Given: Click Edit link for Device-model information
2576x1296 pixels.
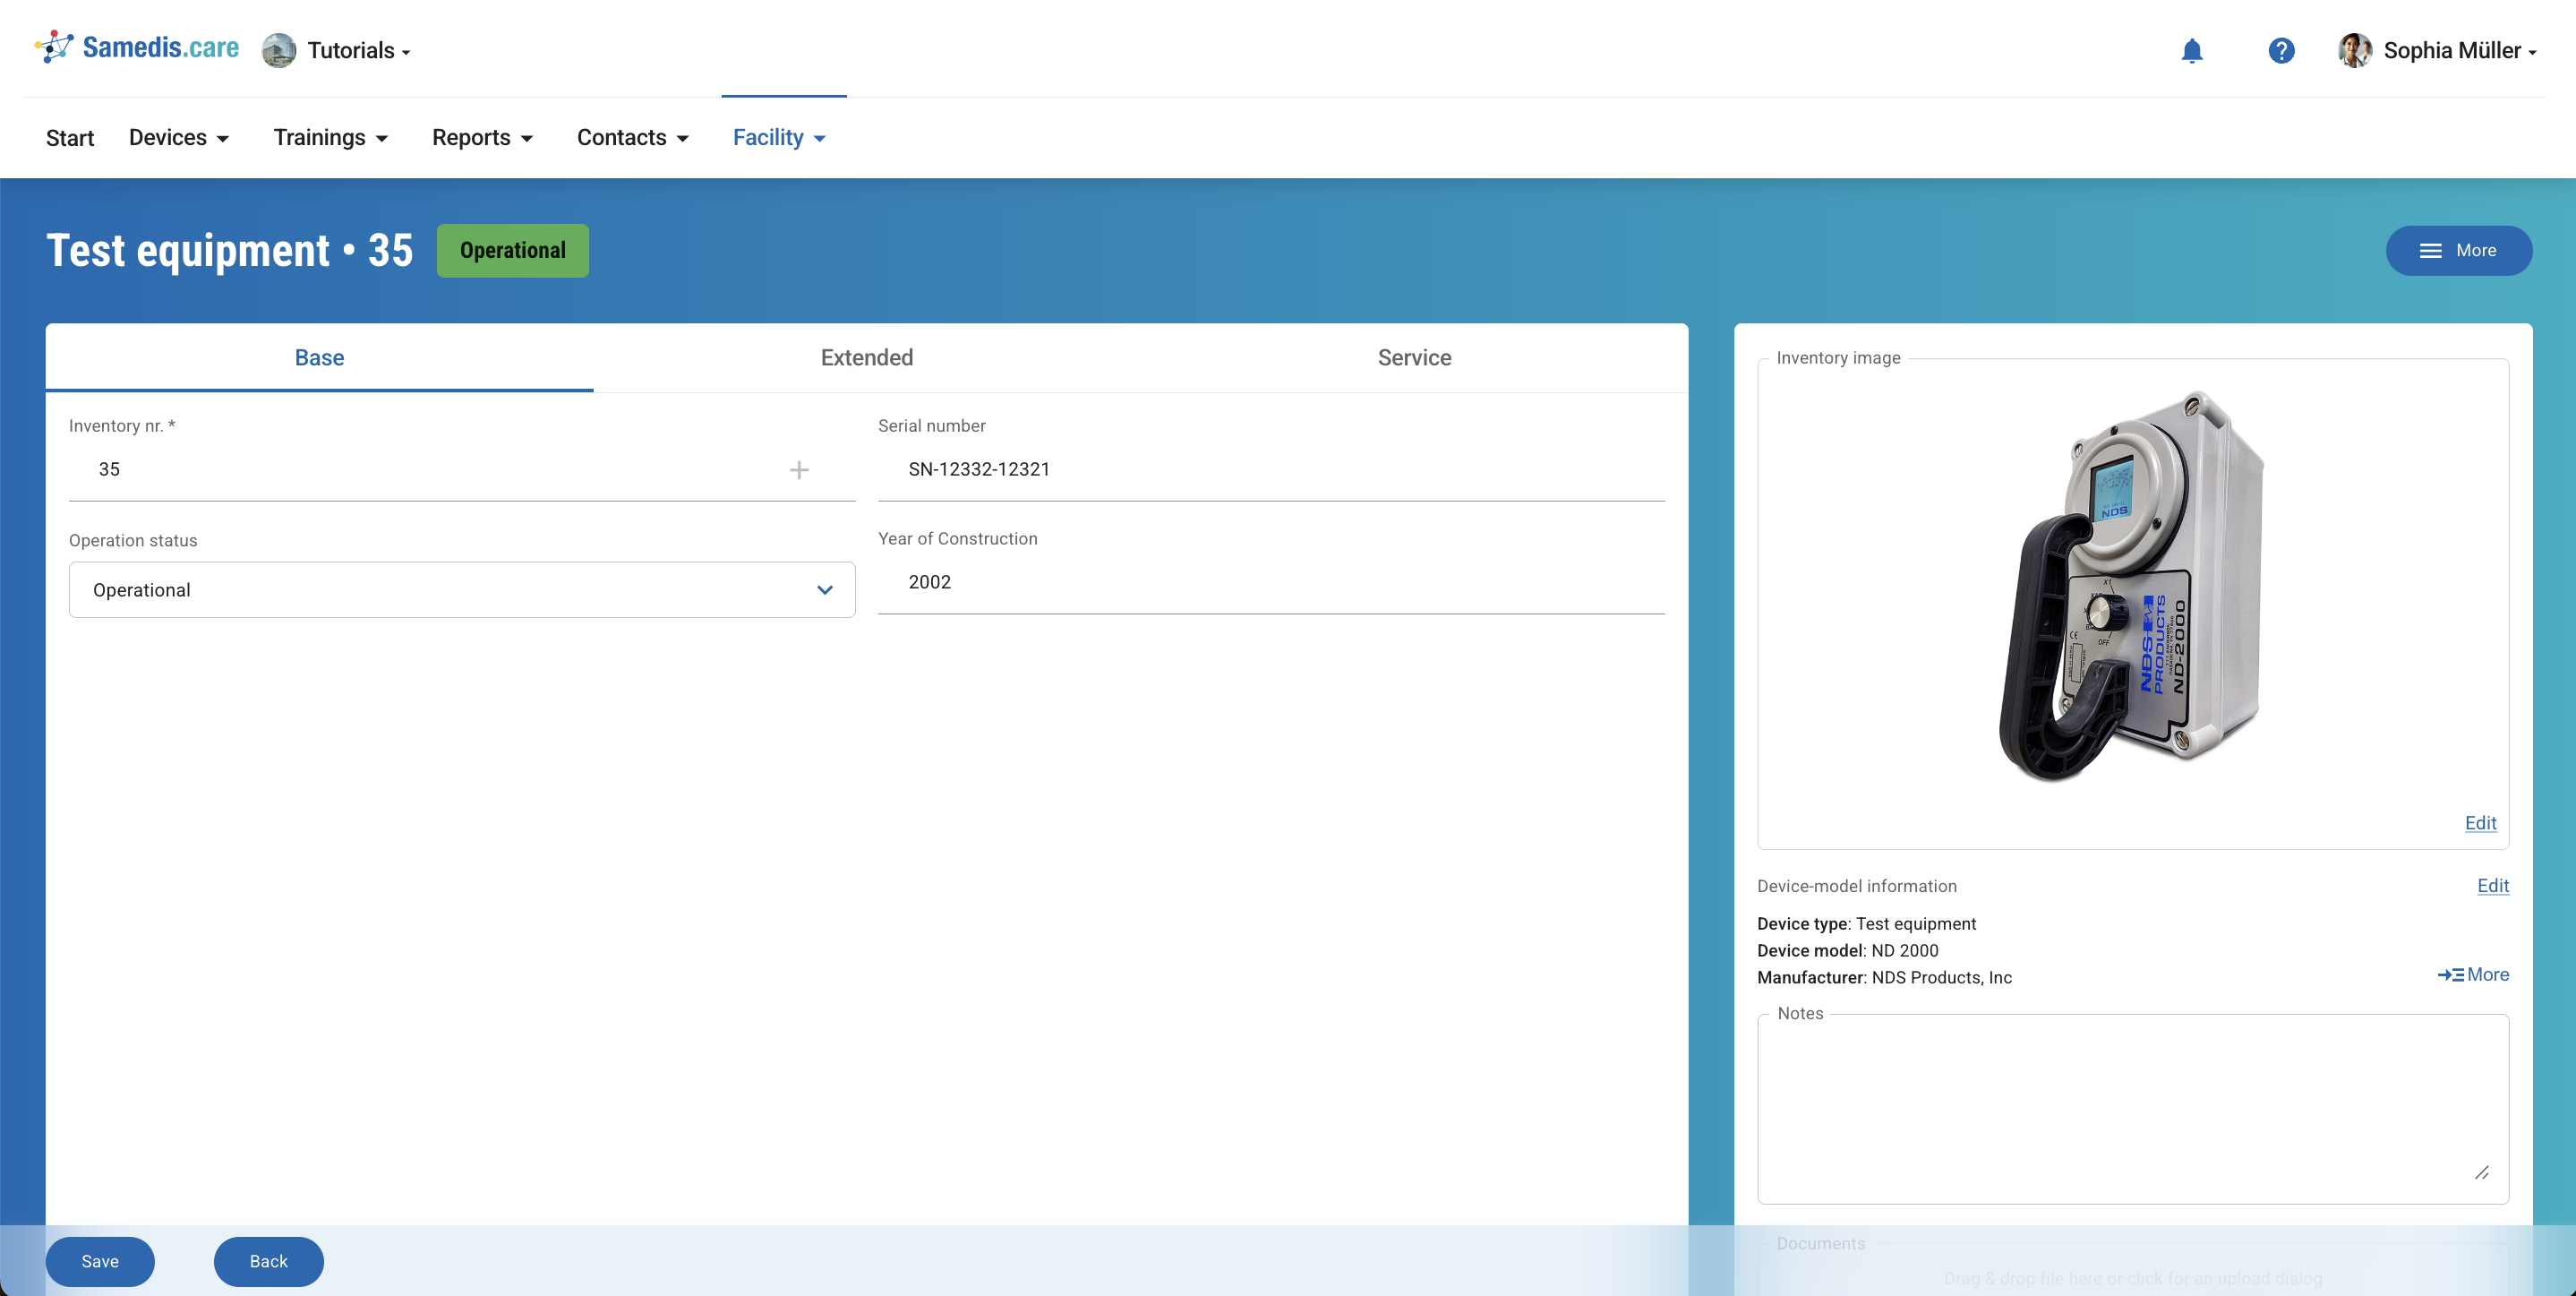Looking at the screenshot, I should click(x=2492, y=885).
